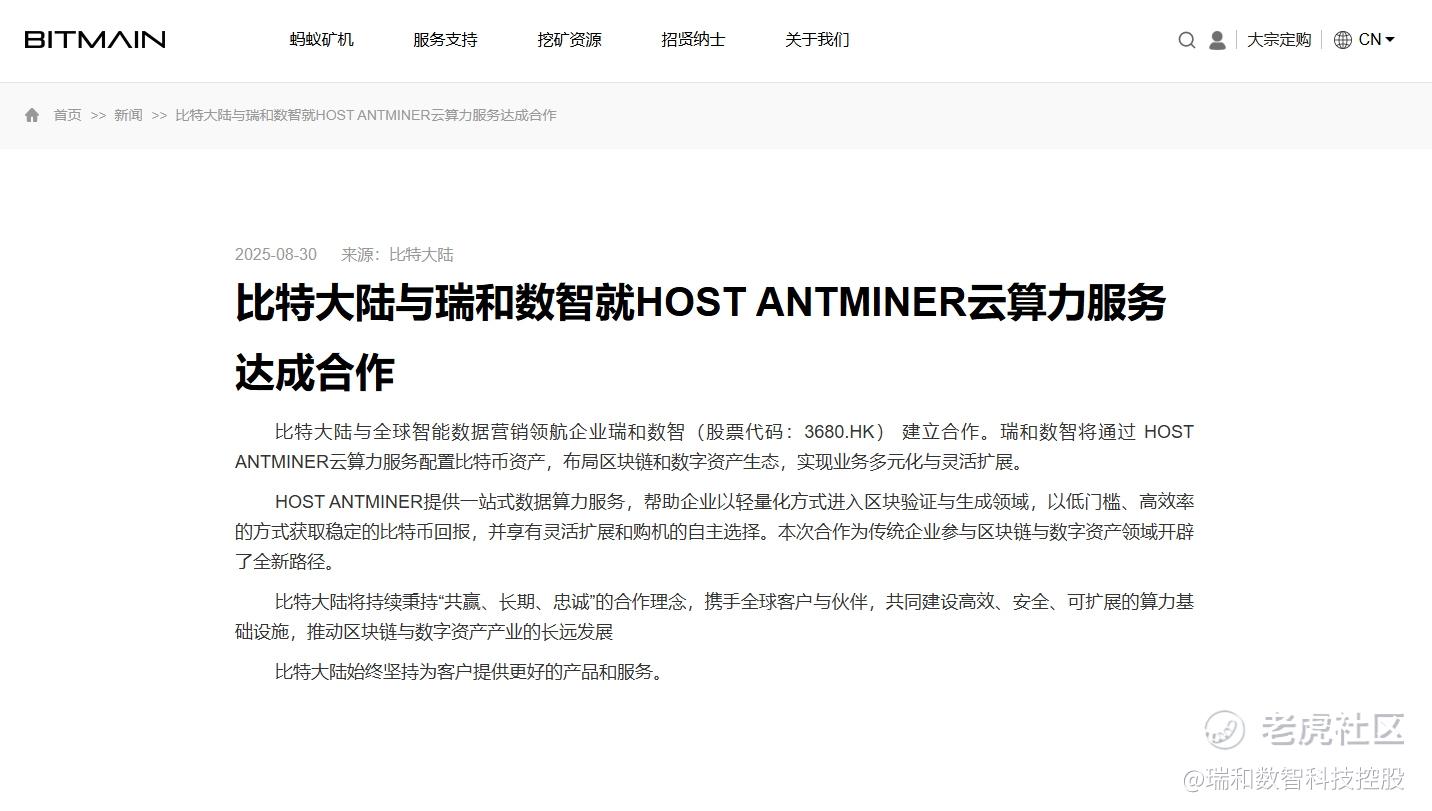Viewport: 1432px width, 811px height.
Task: Click breadcrumb article title text
Action: click(x=366, y=115)
